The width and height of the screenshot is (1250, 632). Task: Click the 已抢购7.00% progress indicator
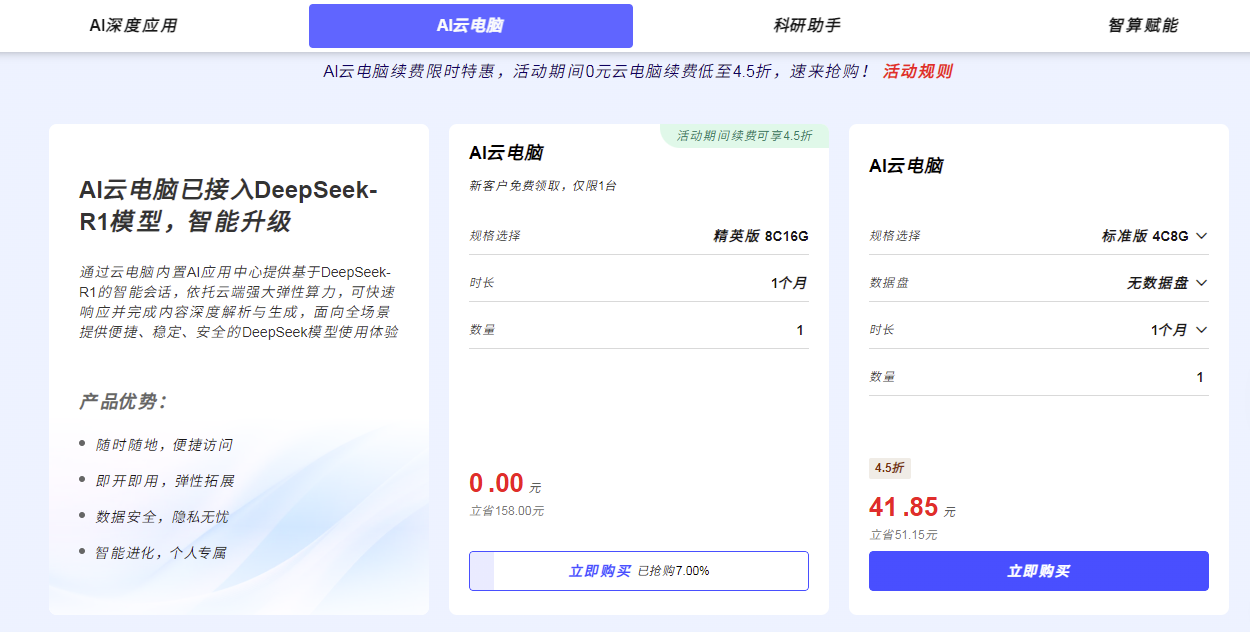(x=674, y=571)
